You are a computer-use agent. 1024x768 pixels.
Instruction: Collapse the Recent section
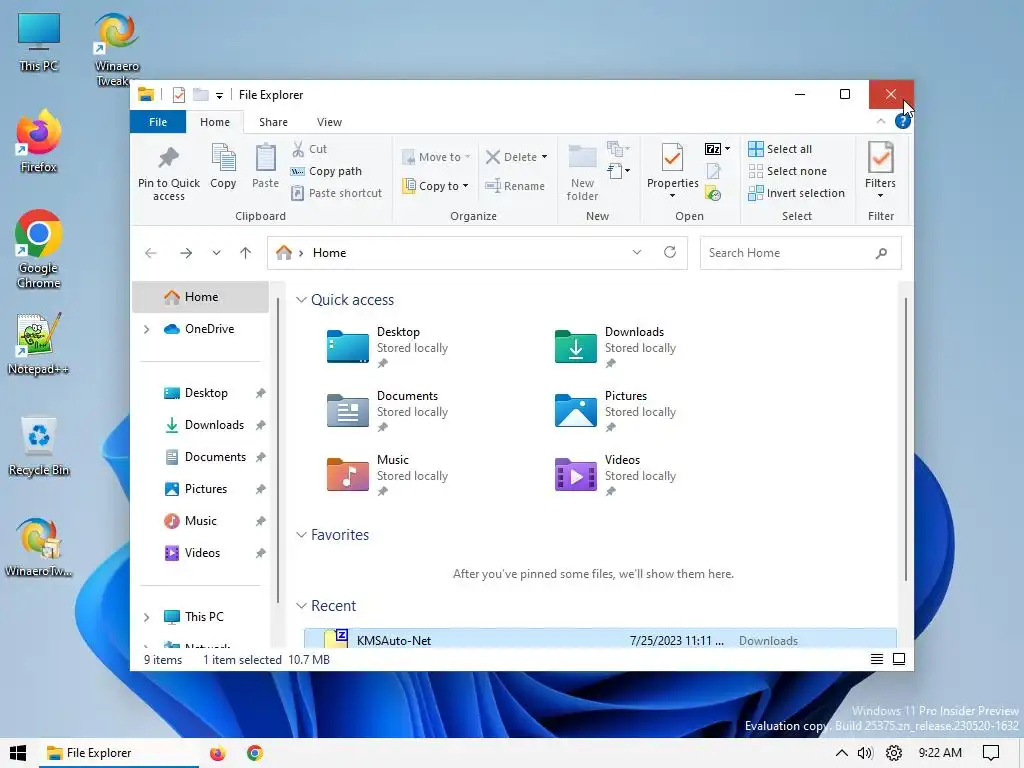[x=301, y=606]
